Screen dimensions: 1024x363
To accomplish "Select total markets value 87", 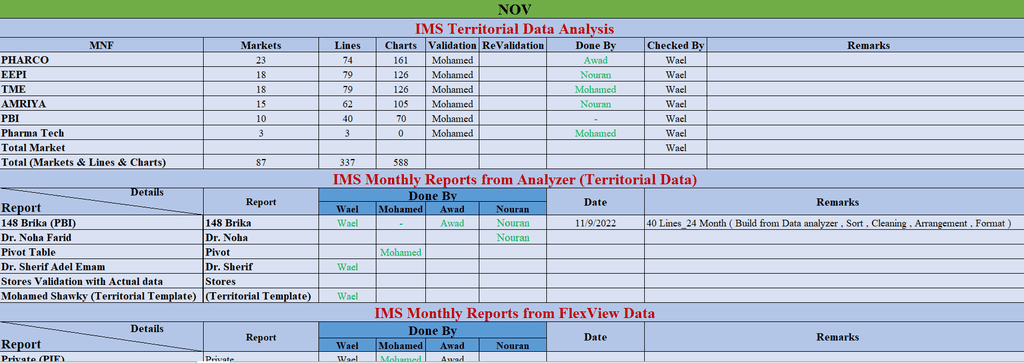I will (261, 162).
